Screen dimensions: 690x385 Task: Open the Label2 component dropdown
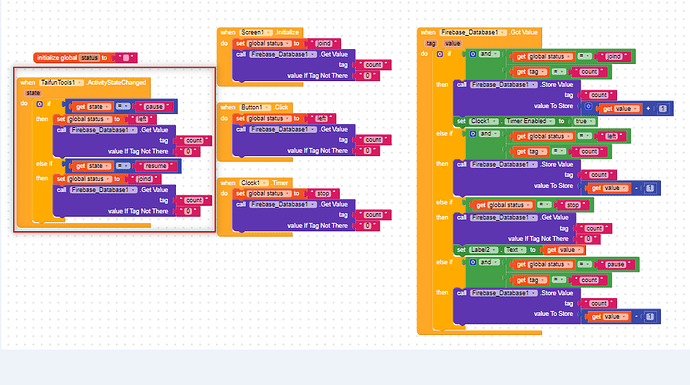[483, 250]
